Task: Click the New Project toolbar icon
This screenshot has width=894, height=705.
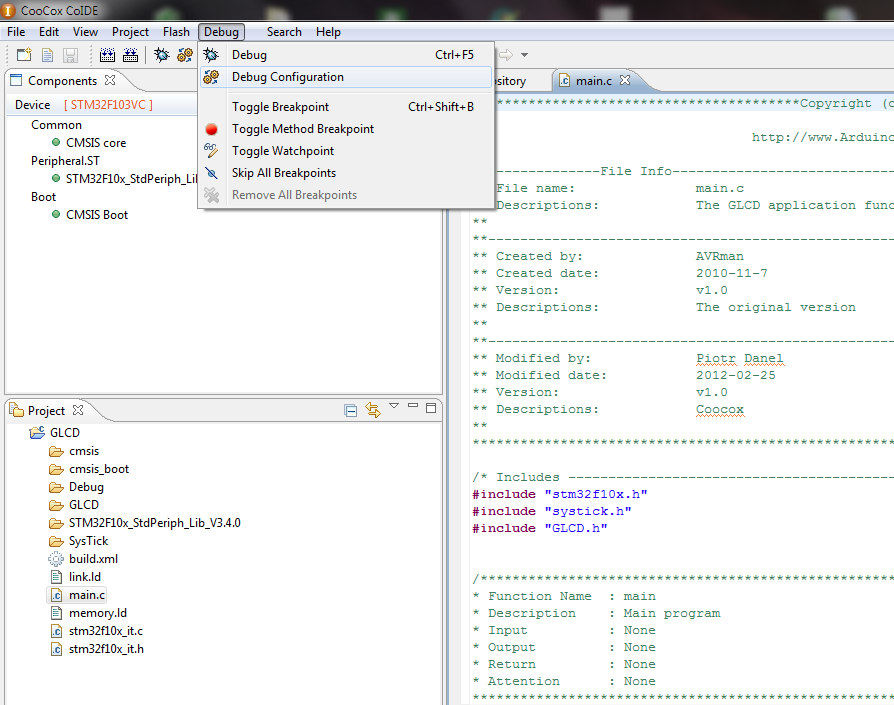Action: point(24,55)
